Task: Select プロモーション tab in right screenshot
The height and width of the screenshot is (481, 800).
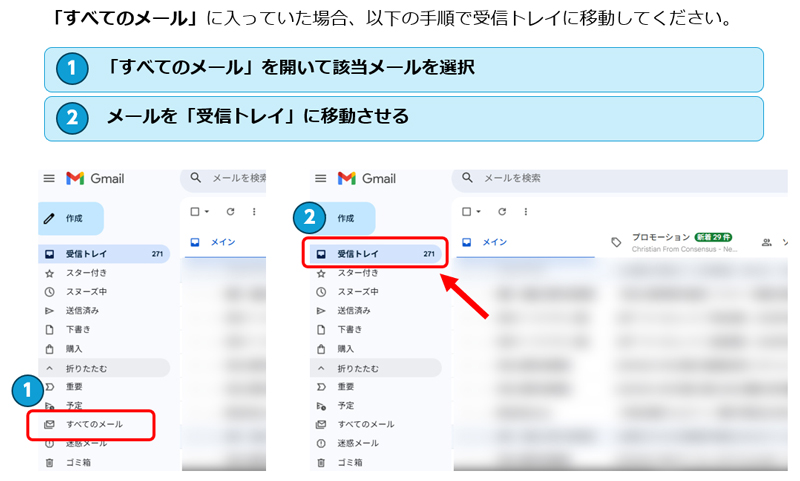Action: (x=674, y=242)
